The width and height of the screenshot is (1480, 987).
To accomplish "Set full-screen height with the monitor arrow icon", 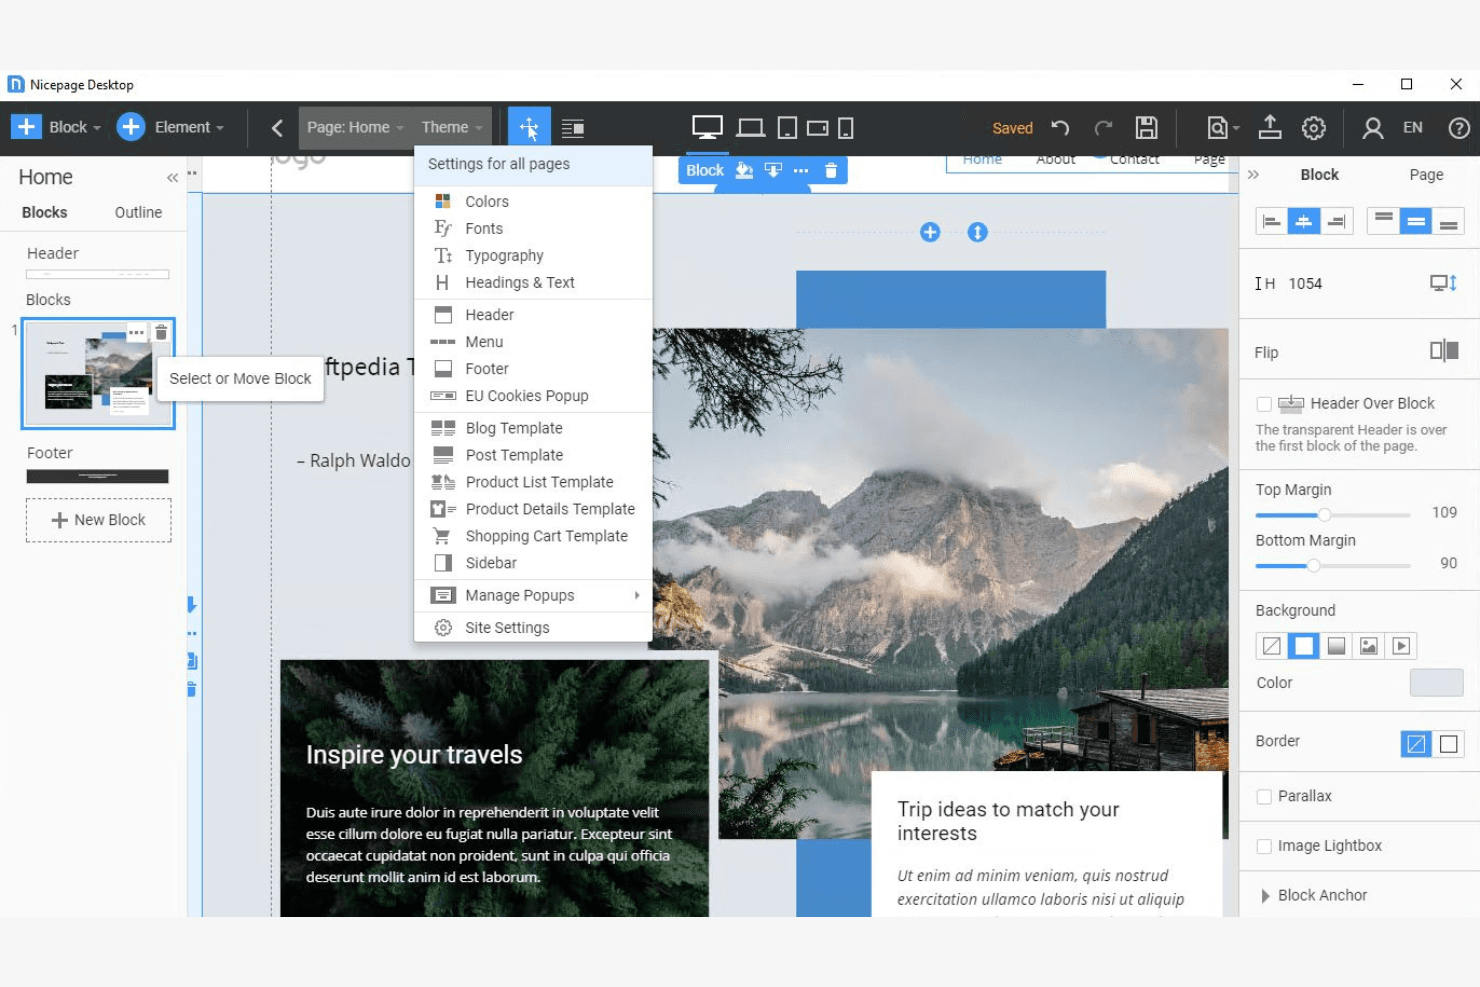I will 1444,283.
